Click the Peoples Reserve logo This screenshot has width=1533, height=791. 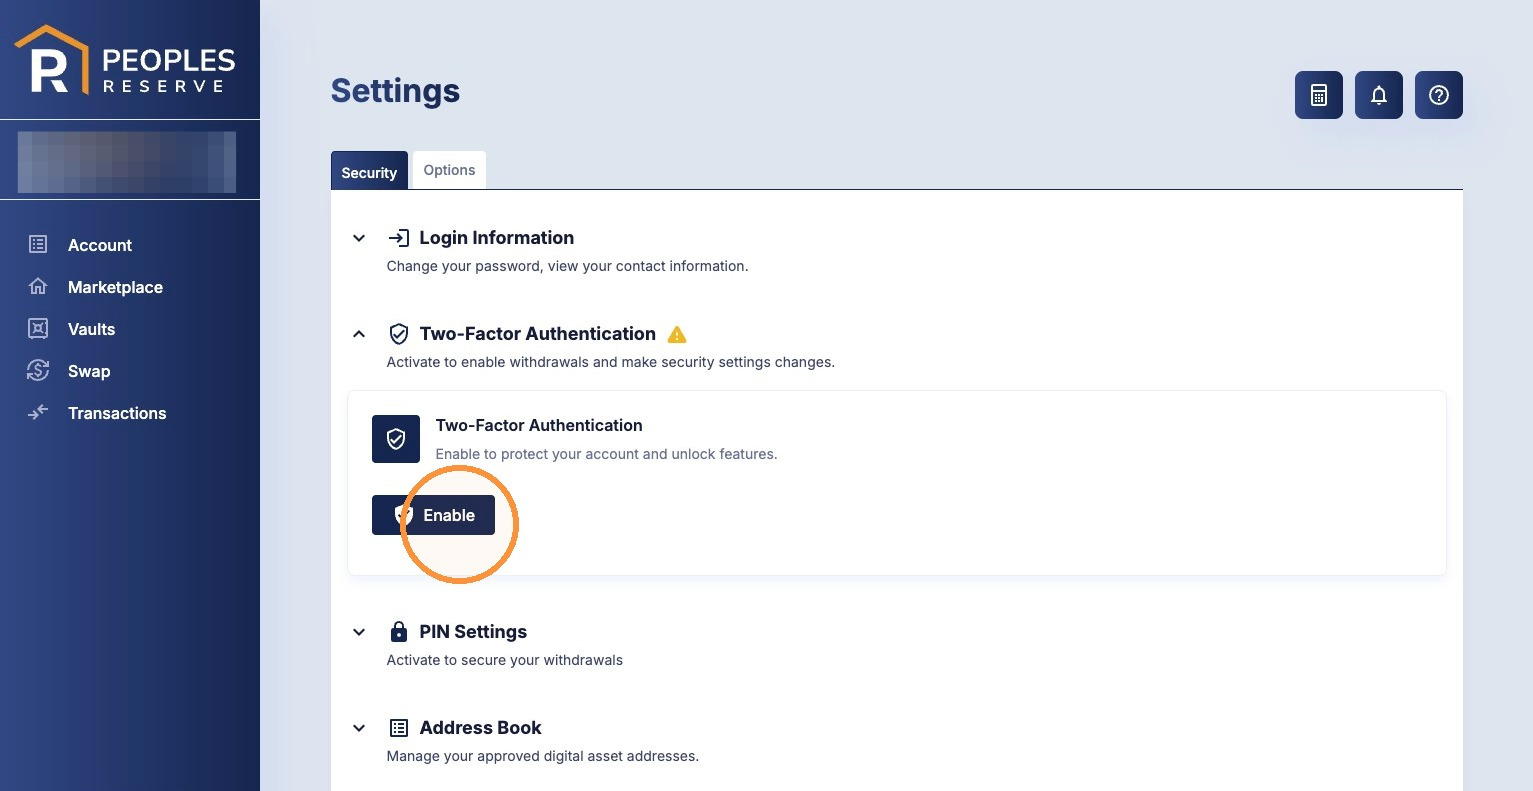tap(125, 61)
